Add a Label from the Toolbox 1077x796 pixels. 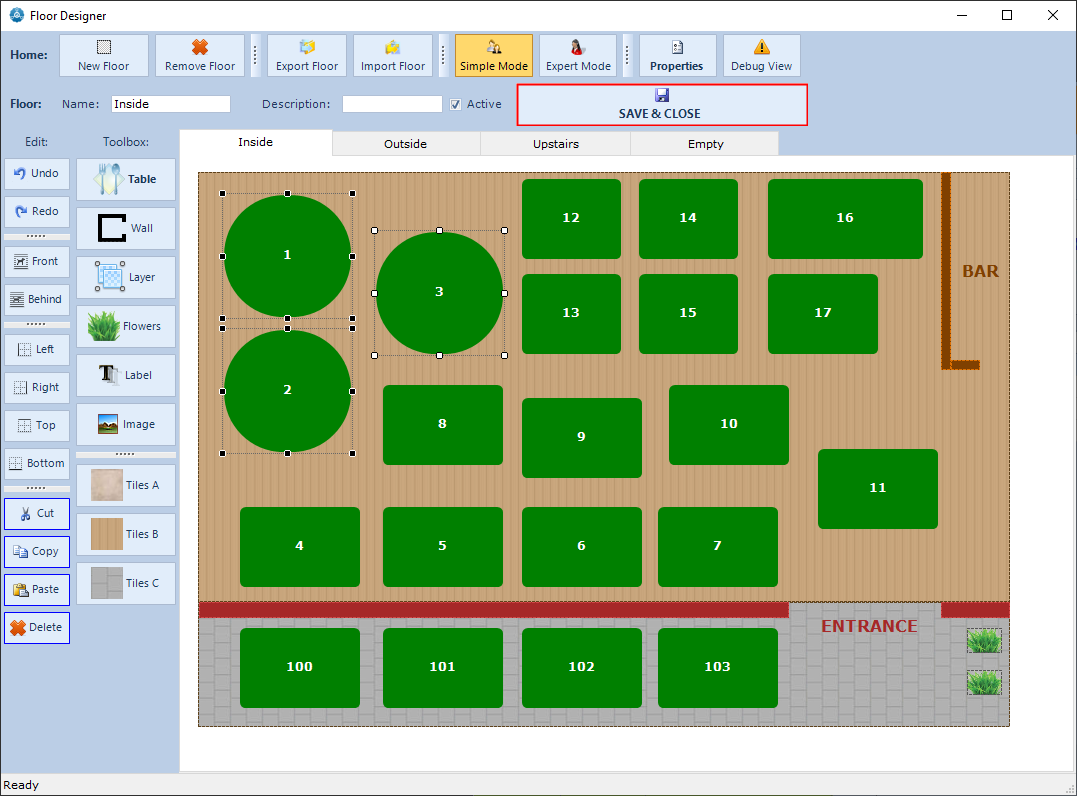126,375
